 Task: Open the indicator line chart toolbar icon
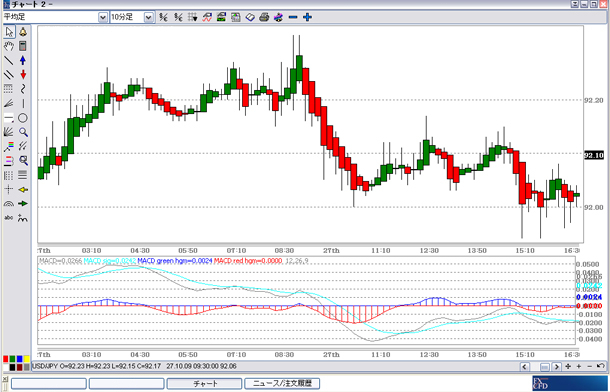coord(207,17)
